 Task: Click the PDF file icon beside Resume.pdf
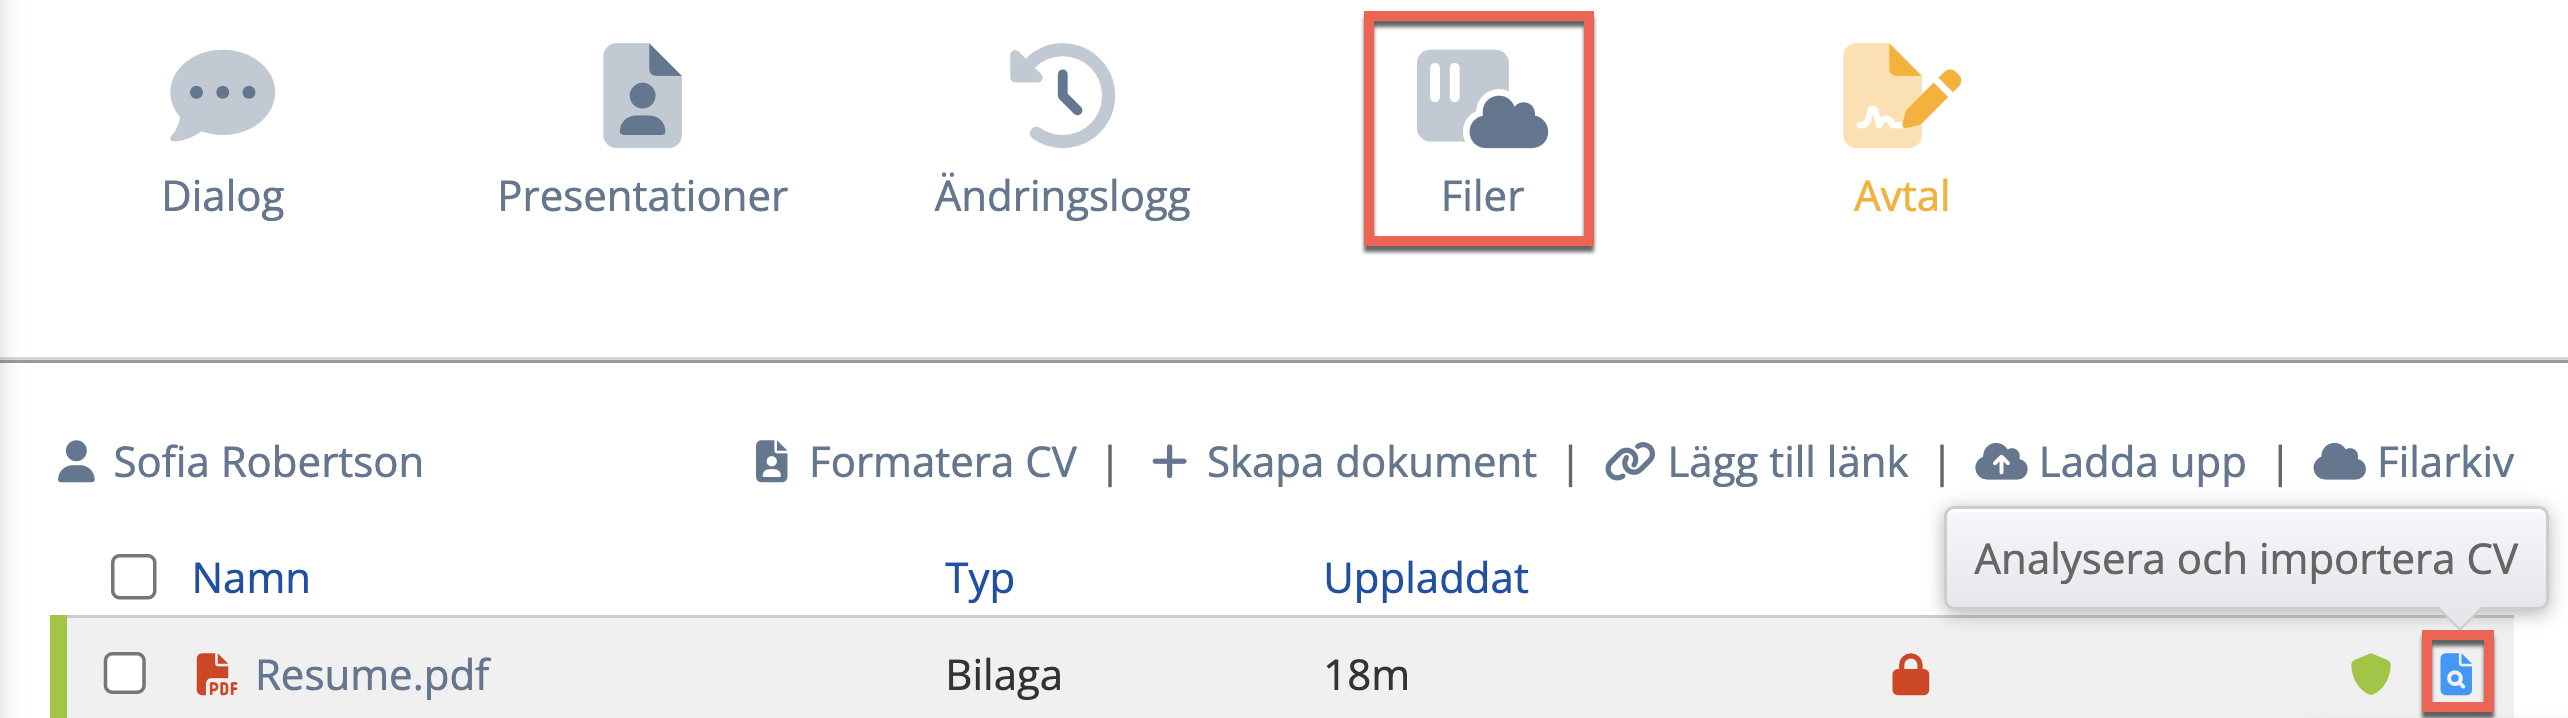tap(216, 674)
